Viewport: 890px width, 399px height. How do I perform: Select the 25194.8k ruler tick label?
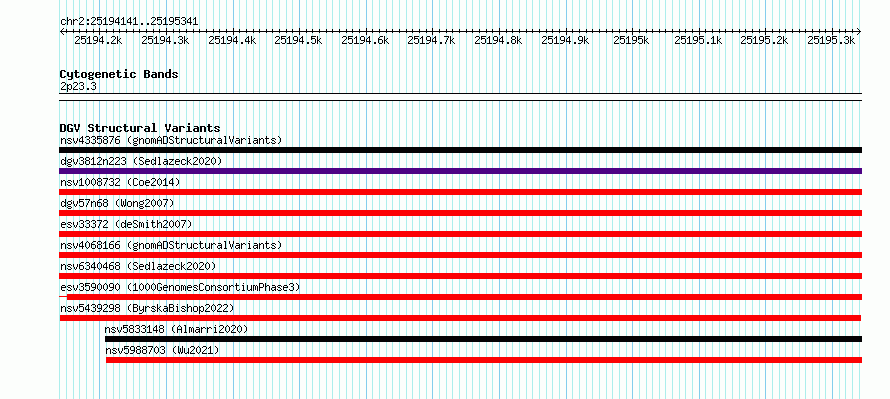498,40
